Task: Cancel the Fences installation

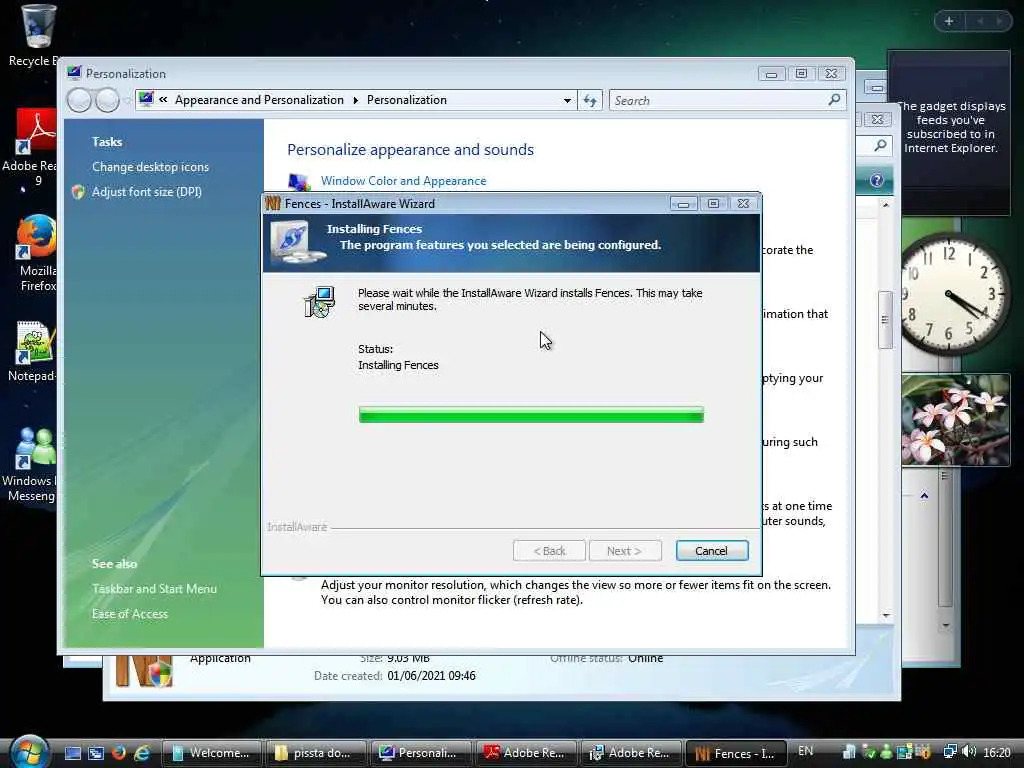Action: [712, 551]
